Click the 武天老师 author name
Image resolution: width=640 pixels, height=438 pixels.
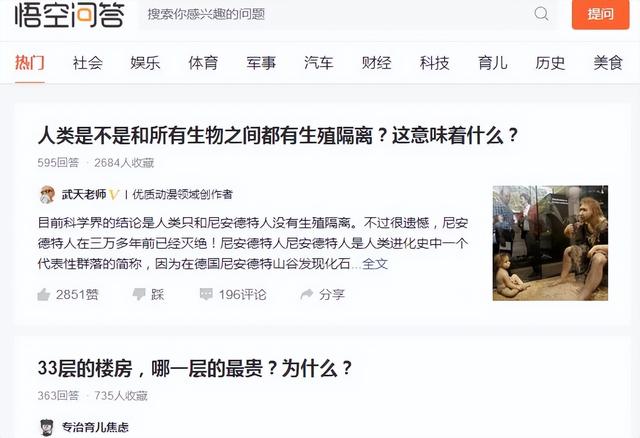point(84,194)
